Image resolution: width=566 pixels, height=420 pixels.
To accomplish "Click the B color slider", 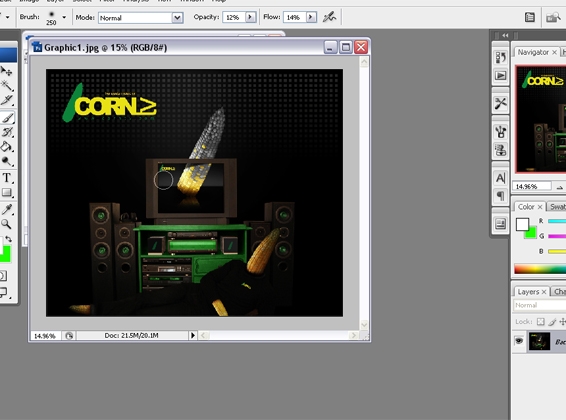I will coord(557,251).
